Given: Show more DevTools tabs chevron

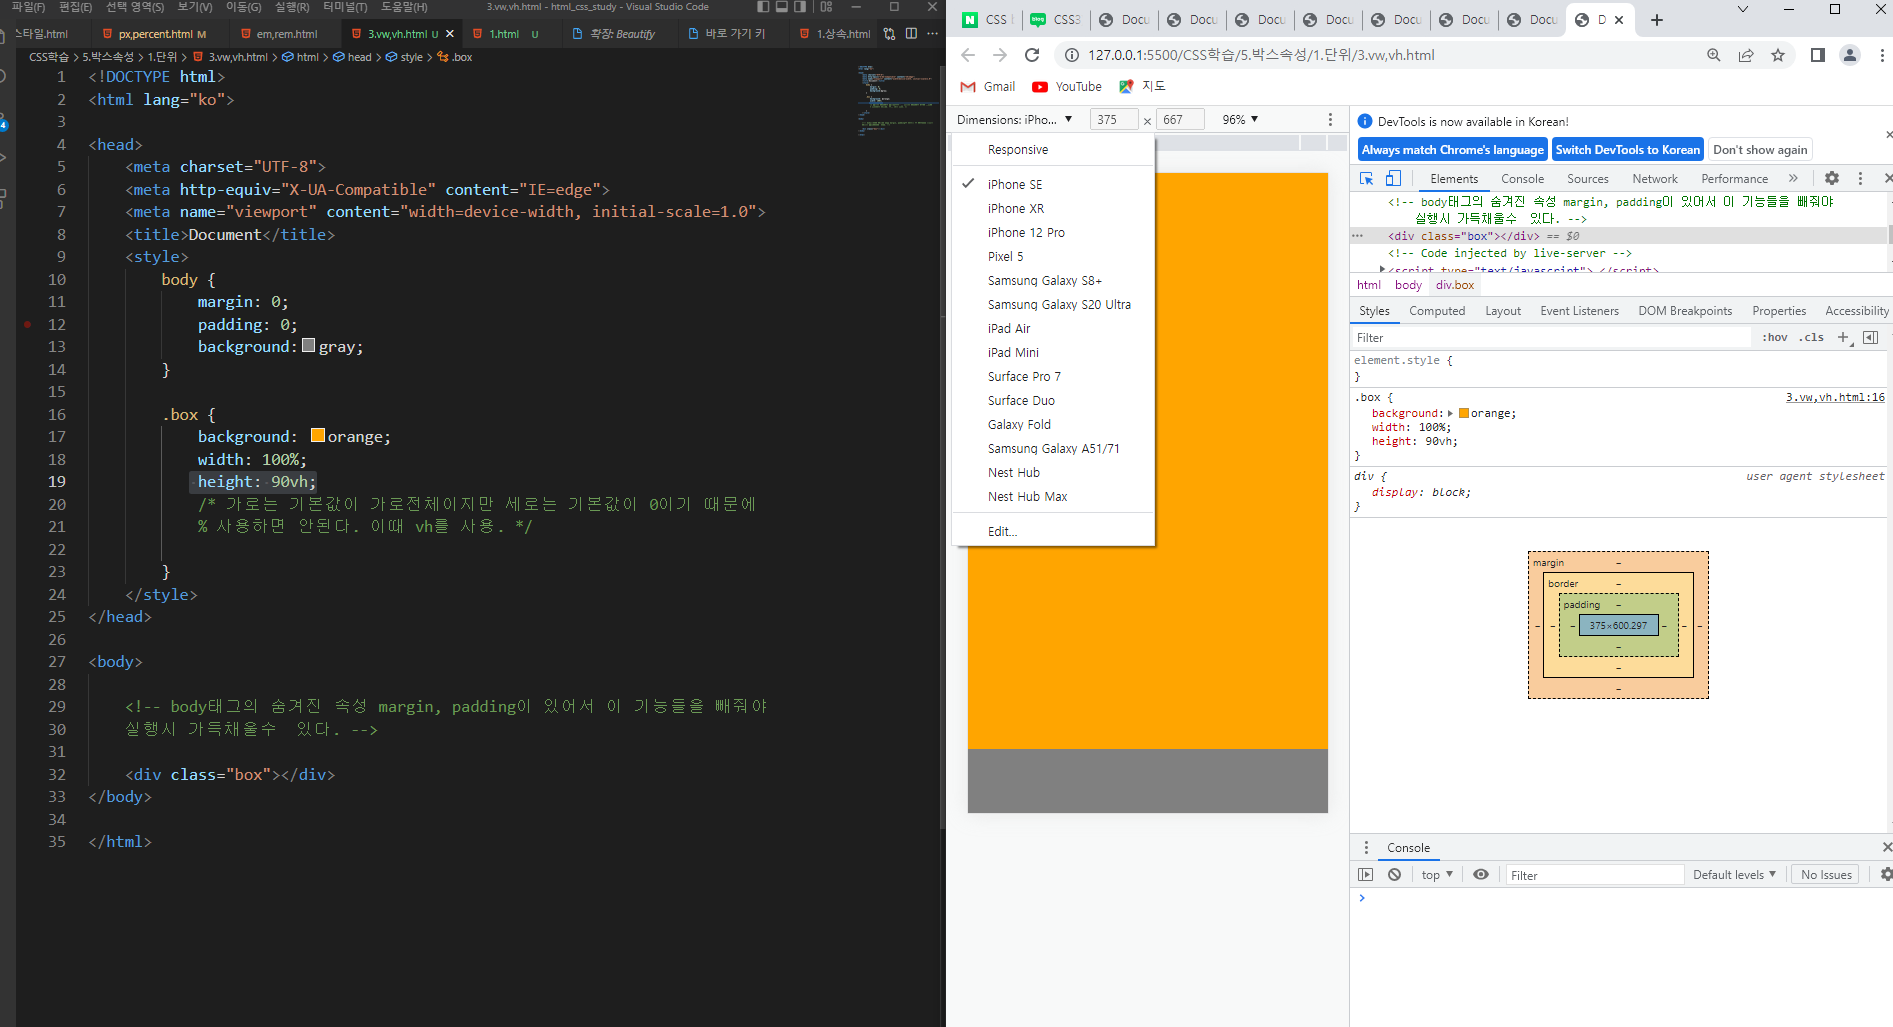Looking at the screenshot, I should (1793, 178).
